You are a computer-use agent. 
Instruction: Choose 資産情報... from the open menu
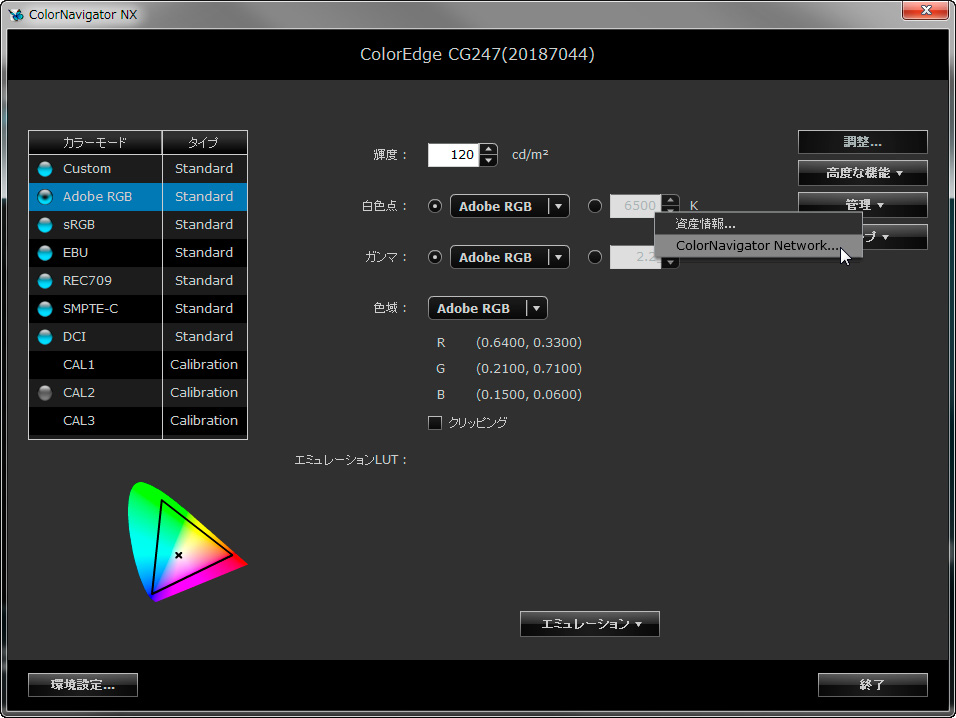(x=758, y=224)
